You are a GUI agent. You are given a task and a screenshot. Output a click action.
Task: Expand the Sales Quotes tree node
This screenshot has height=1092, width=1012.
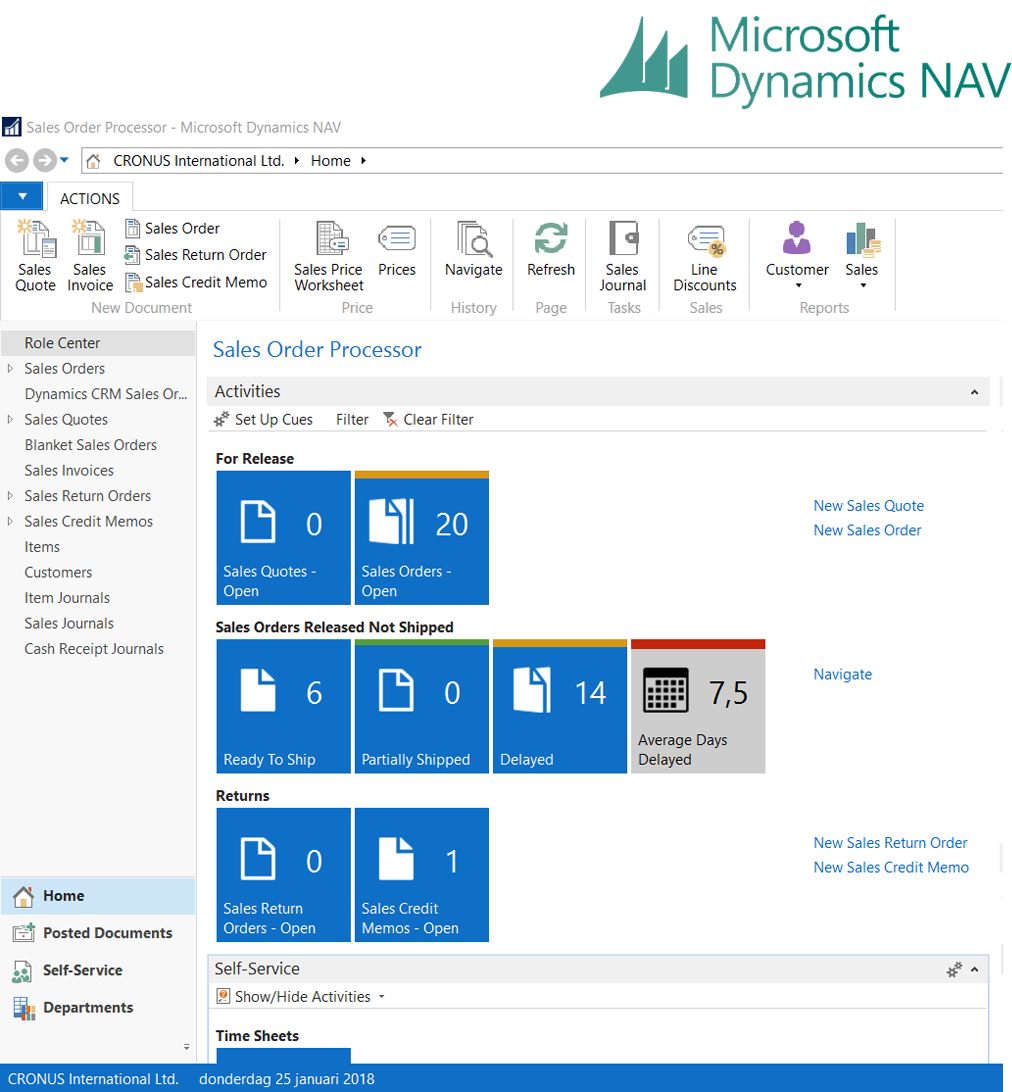pyautogui.click(x=10, y=419)
